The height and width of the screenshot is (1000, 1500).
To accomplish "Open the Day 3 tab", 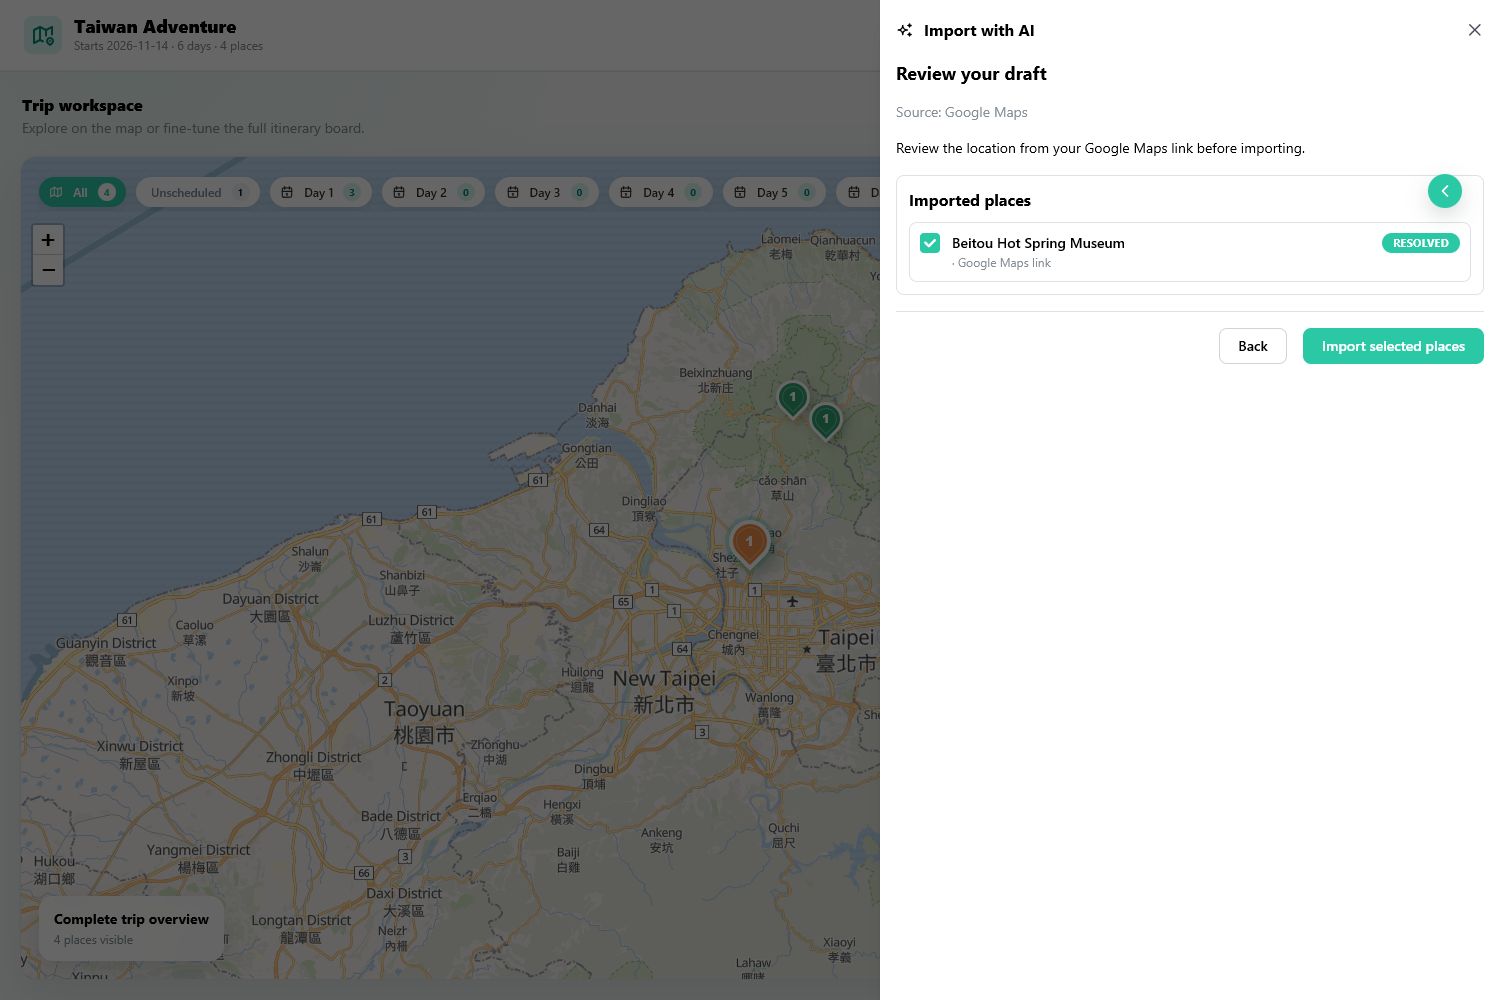I will [546, 192].
